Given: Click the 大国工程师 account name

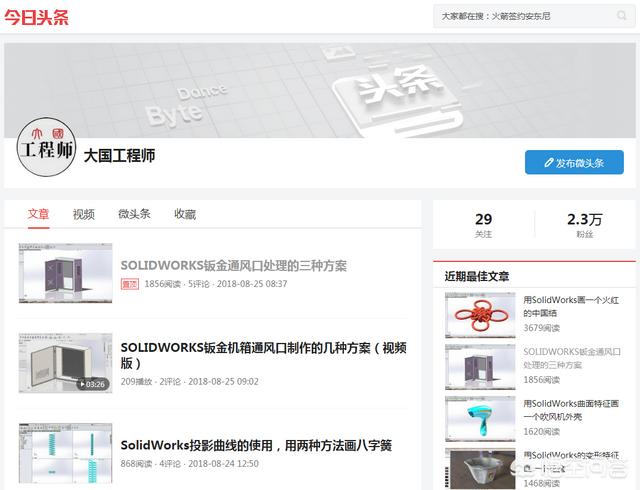Looking at the screenshot, I should pos(119,156).
